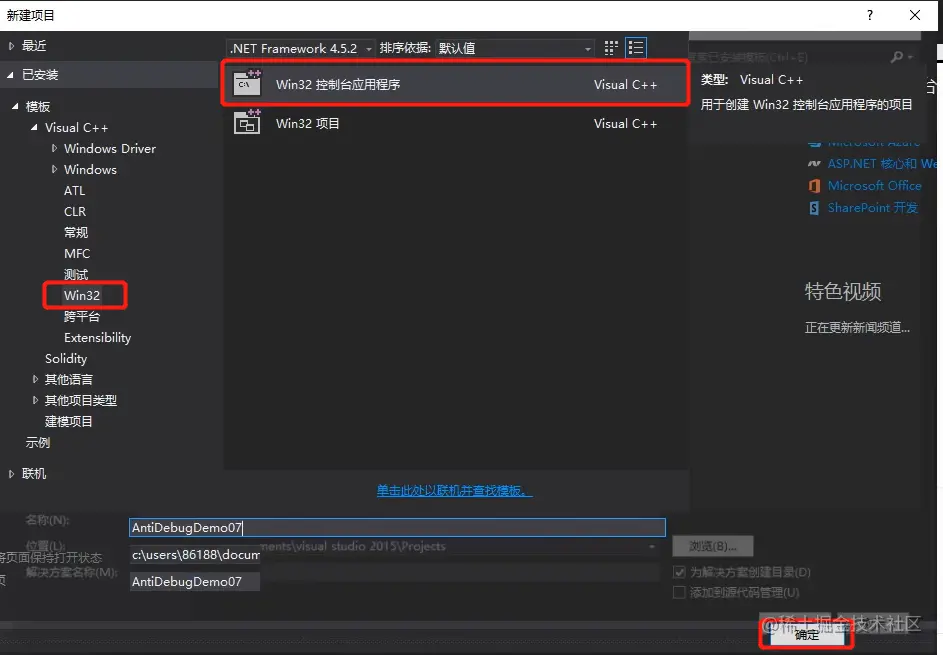Select Win32 控制台应用程序 template row
This screenshot has height=655, width=943.
point(455,84)
